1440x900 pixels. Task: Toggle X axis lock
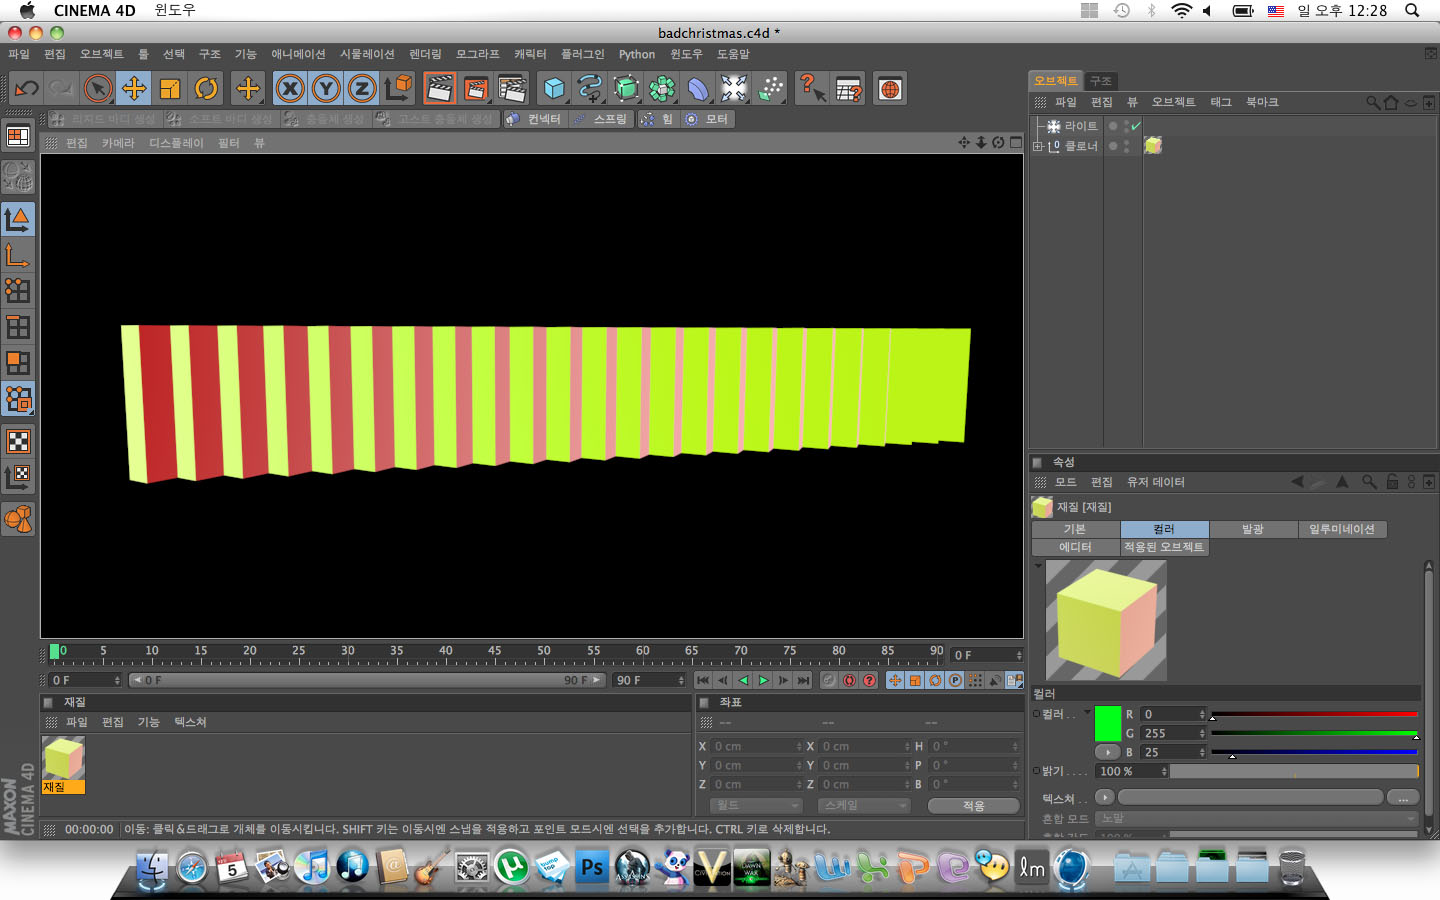290,89
